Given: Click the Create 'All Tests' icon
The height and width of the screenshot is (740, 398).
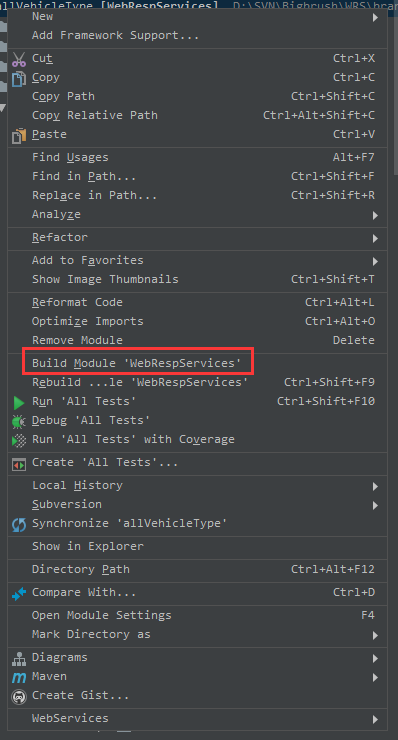Looking at the screenshot, I should pyautogui.click(x=19, y=464).
